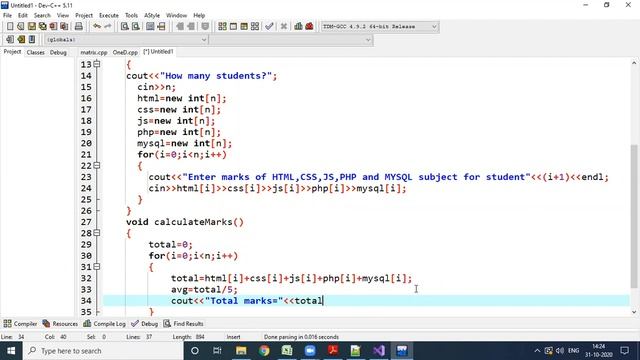Redo the edit with the toolbar arrow
This screenshot has width=640, height=360.
pos(108,27)
